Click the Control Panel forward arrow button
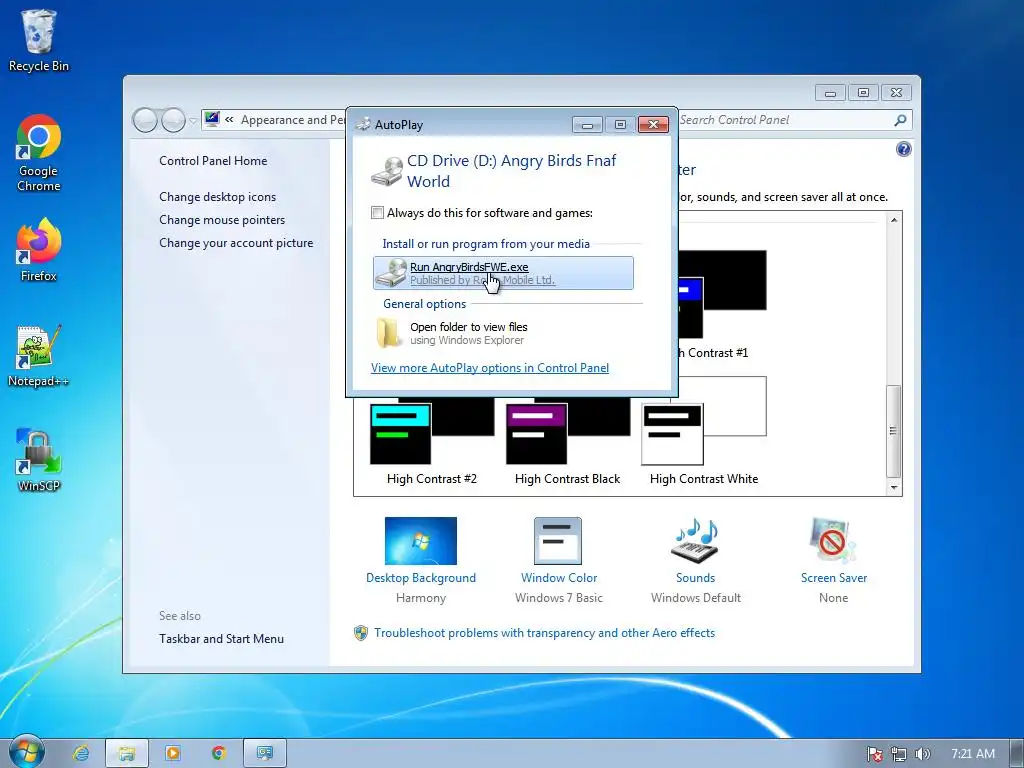Screen dimensions: 1024x768 point(173,120)
